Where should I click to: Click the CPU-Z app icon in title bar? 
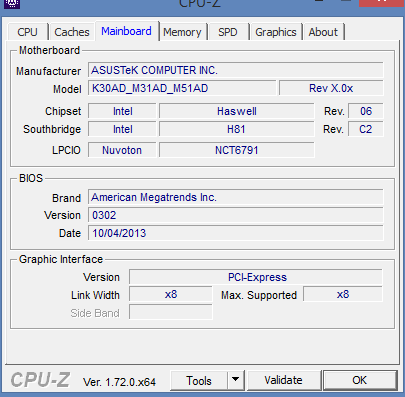click(x=11, y=3)
